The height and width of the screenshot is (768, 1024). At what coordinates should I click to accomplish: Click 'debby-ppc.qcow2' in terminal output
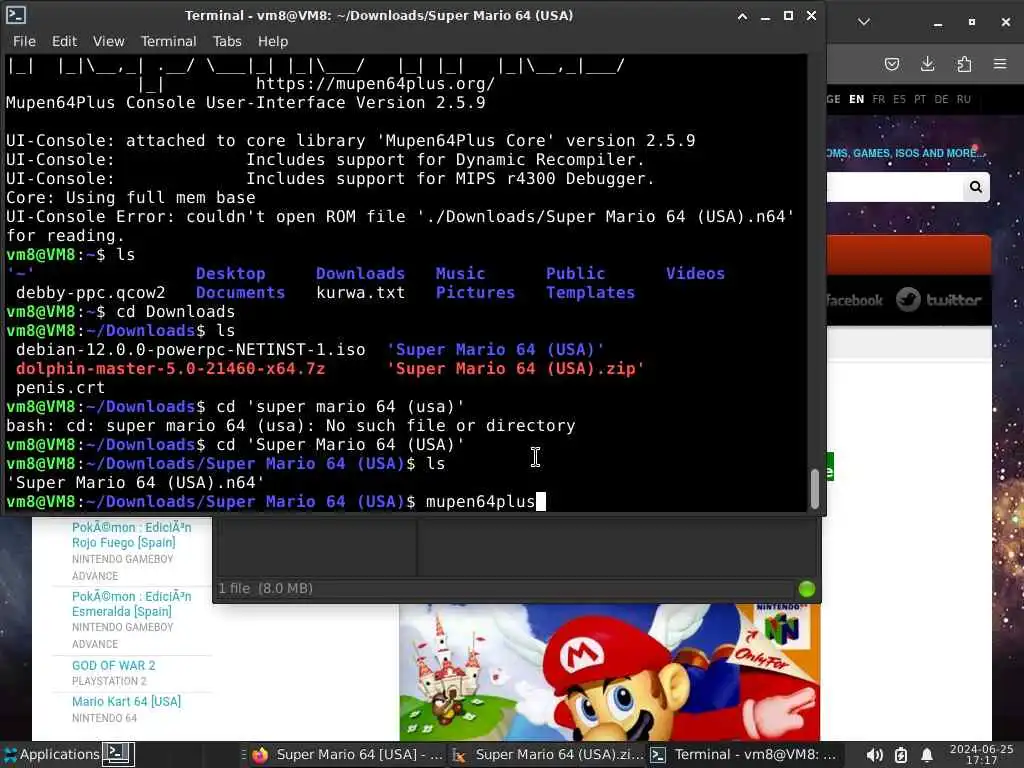(x=91, y=293)
